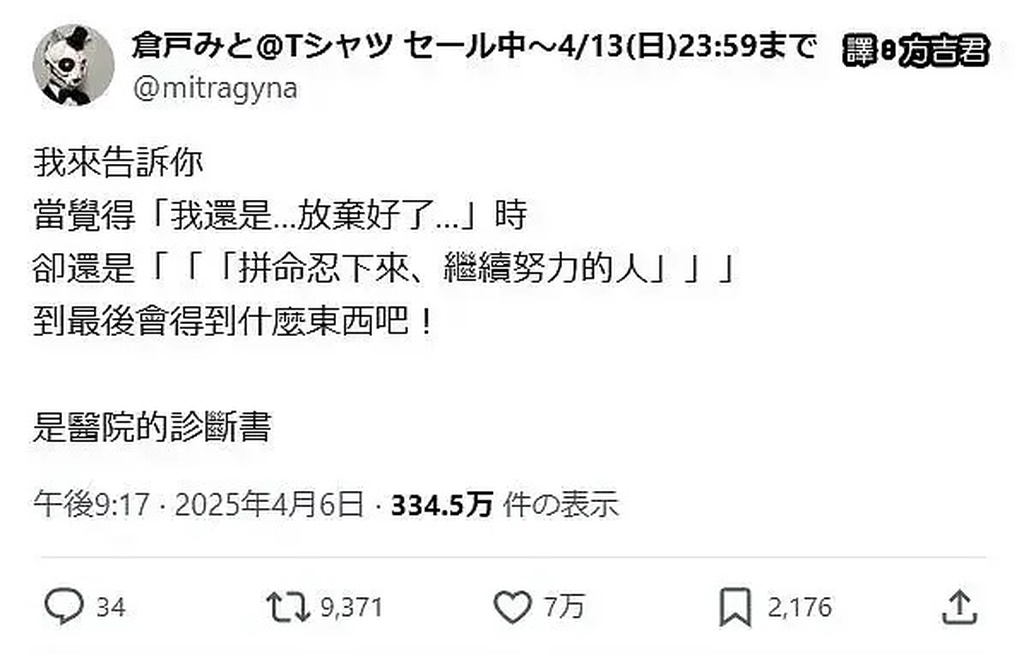
Task: Click the tweet line 我來告訴你
Action: coord(118,163)
